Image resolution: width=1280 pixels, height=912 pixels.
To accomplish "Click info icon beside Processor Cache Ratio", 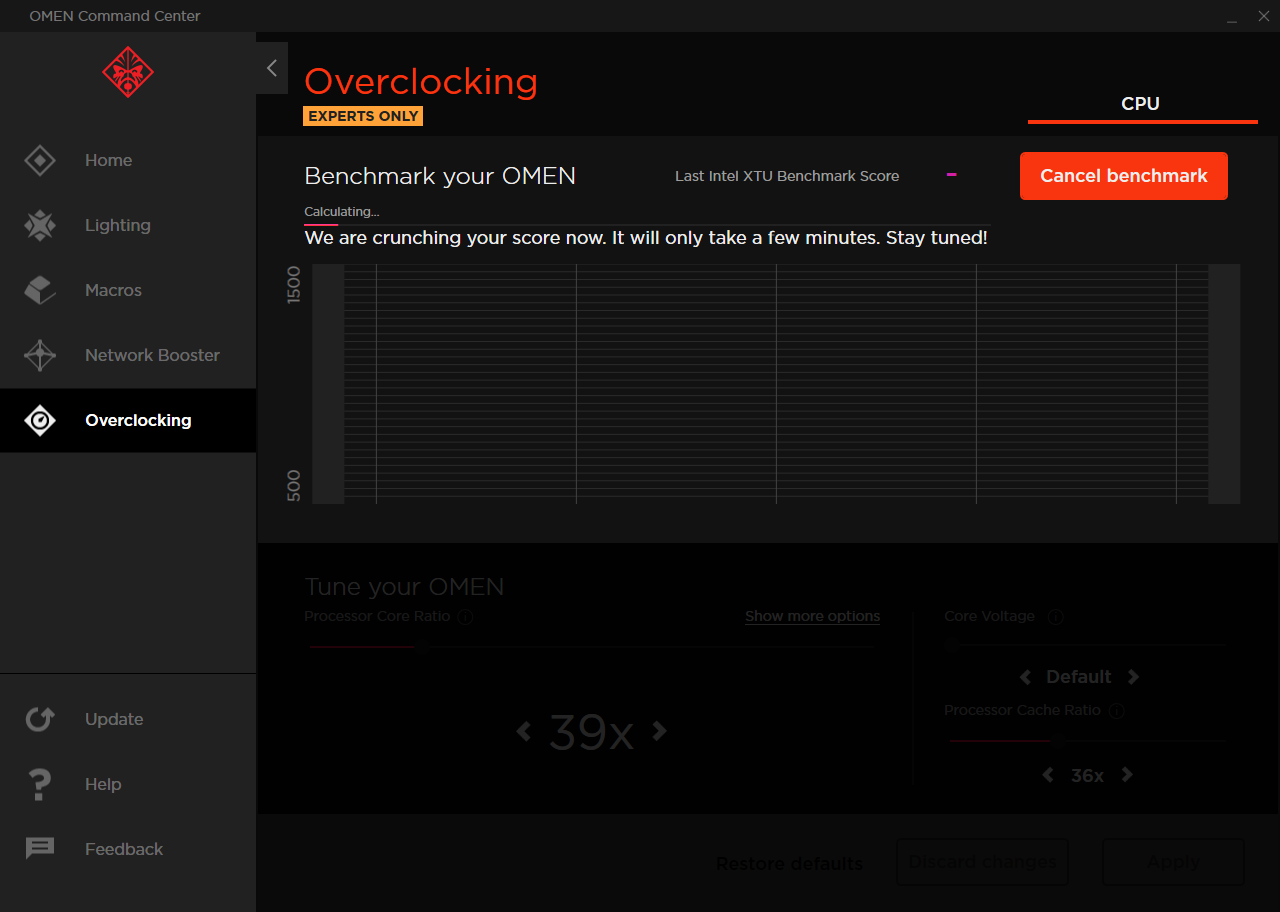I will [x=1117, y=711].
